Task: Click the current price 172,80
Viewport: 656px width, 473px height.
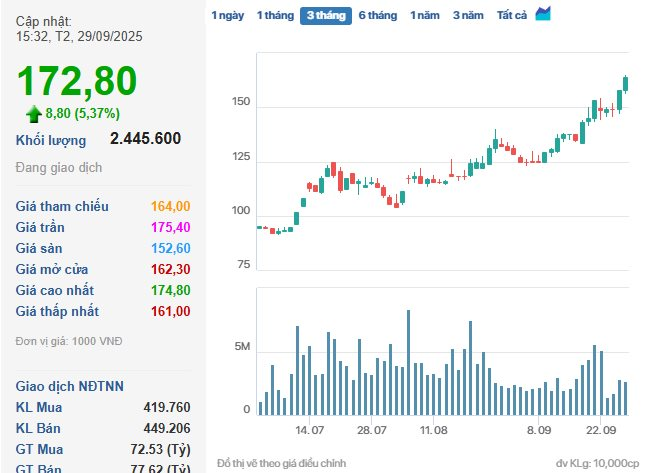Action: 77,81
